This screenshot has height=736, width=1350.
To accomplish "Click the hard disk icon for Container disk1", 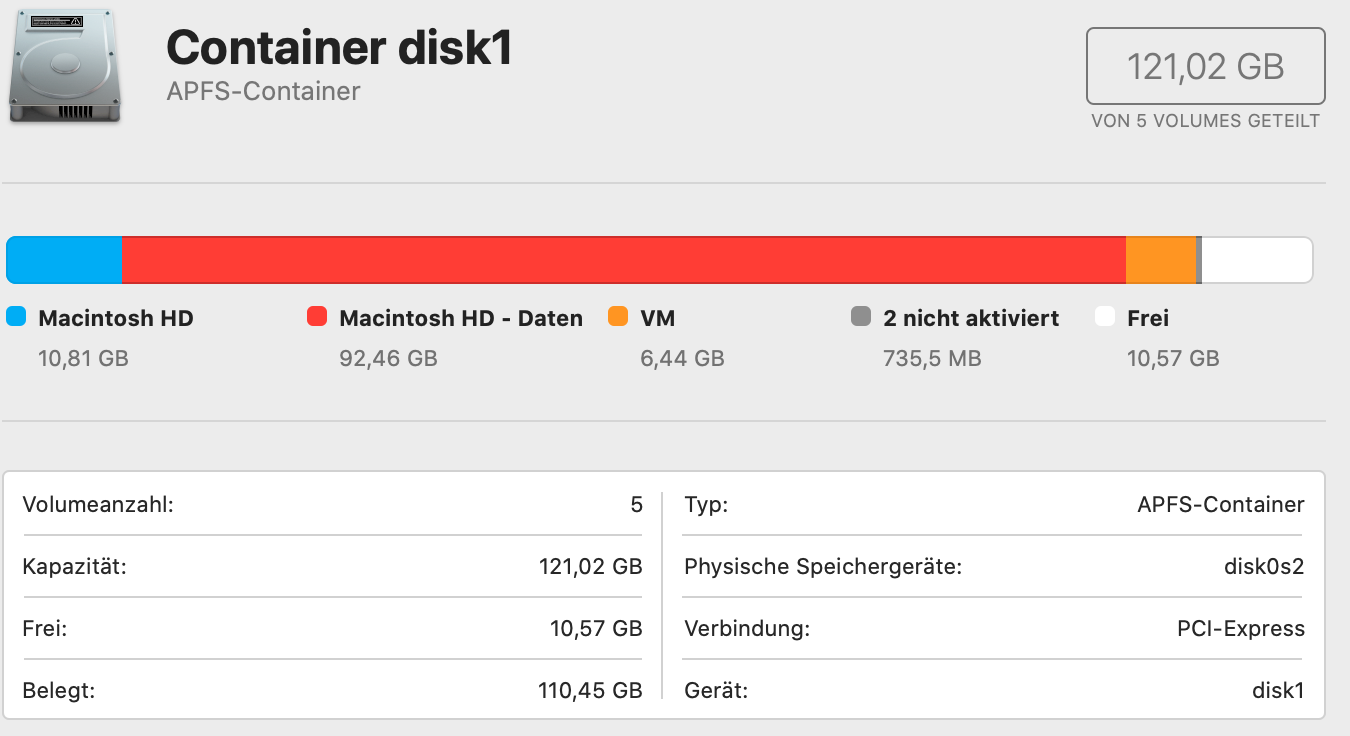I will [x=64, y=62].
